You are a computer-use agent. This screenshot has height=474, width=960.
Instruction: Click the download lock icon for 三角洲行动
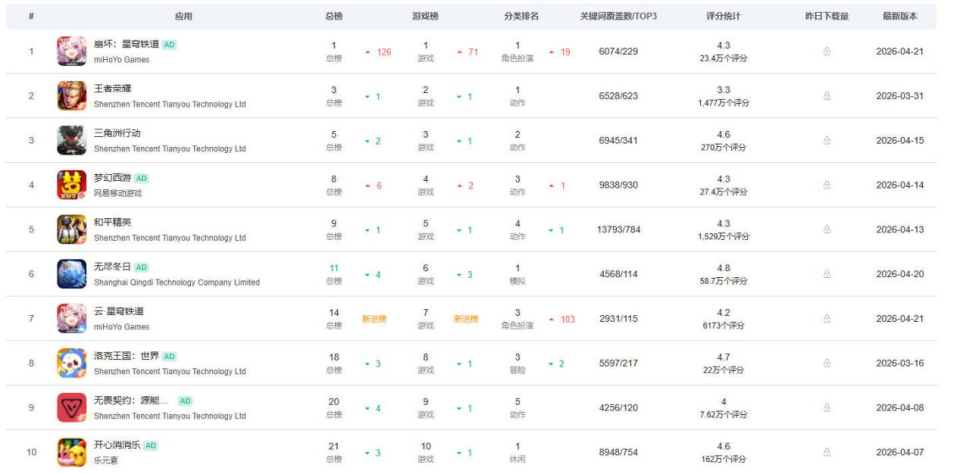tap(827, 140)
